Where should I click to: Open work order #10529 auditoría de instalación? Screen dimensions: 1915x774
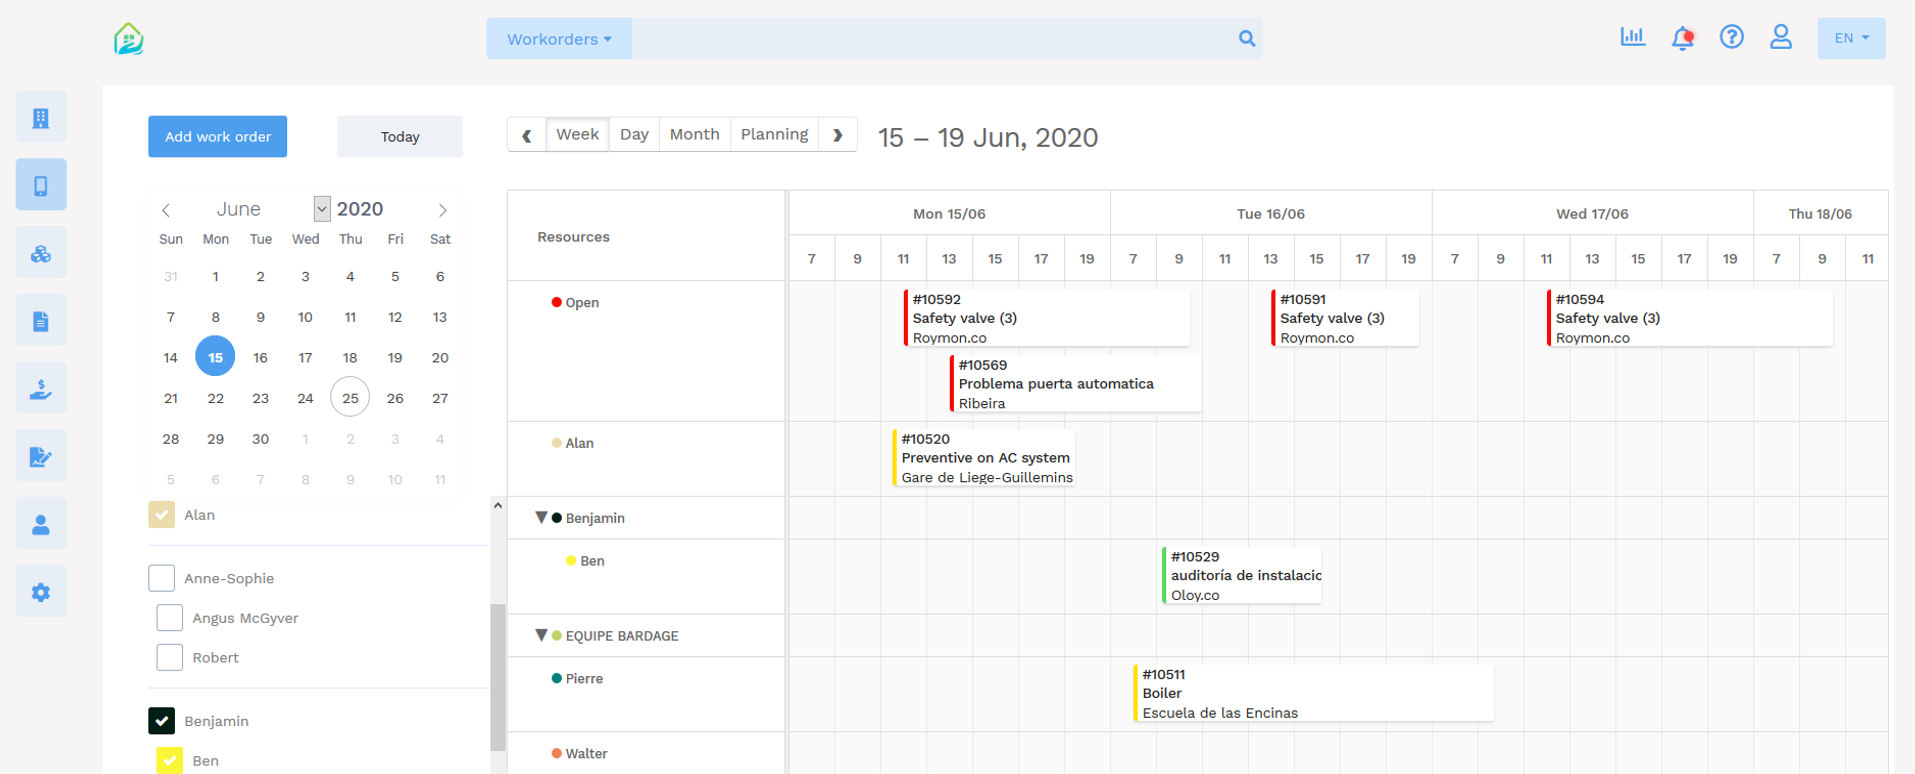tap(1242, 575)
